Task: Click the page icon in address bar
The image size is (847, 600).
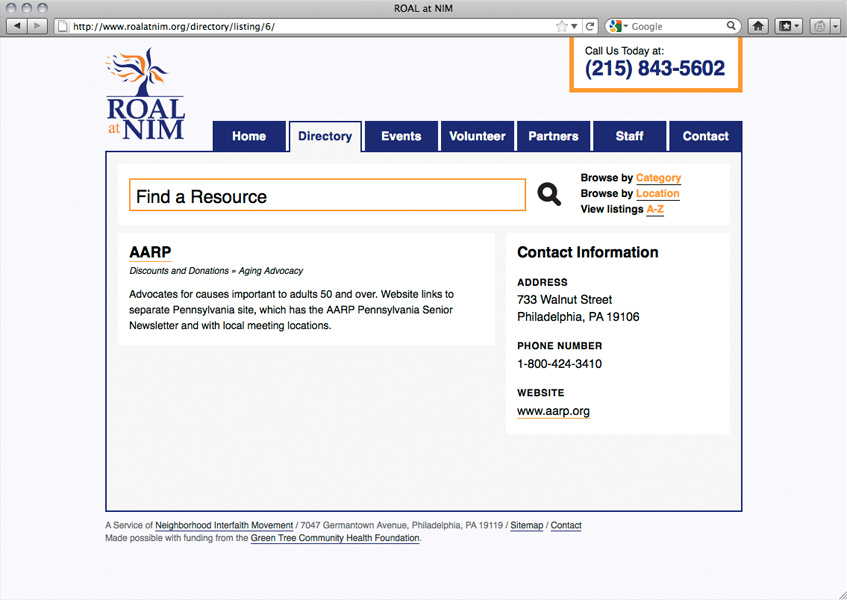Action: coord(63,26)
